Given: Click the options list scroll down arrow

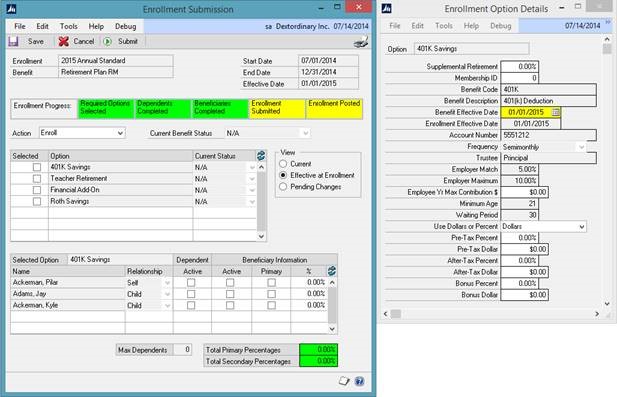Looking at the screenshot, I should (x=261, y=236).
